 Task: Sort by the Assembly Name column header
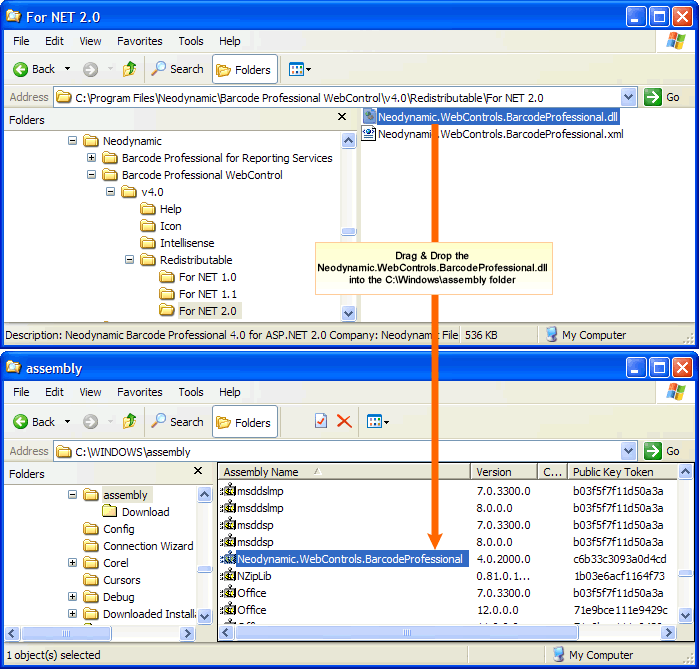pyautogui.click(x=344, y=472)
